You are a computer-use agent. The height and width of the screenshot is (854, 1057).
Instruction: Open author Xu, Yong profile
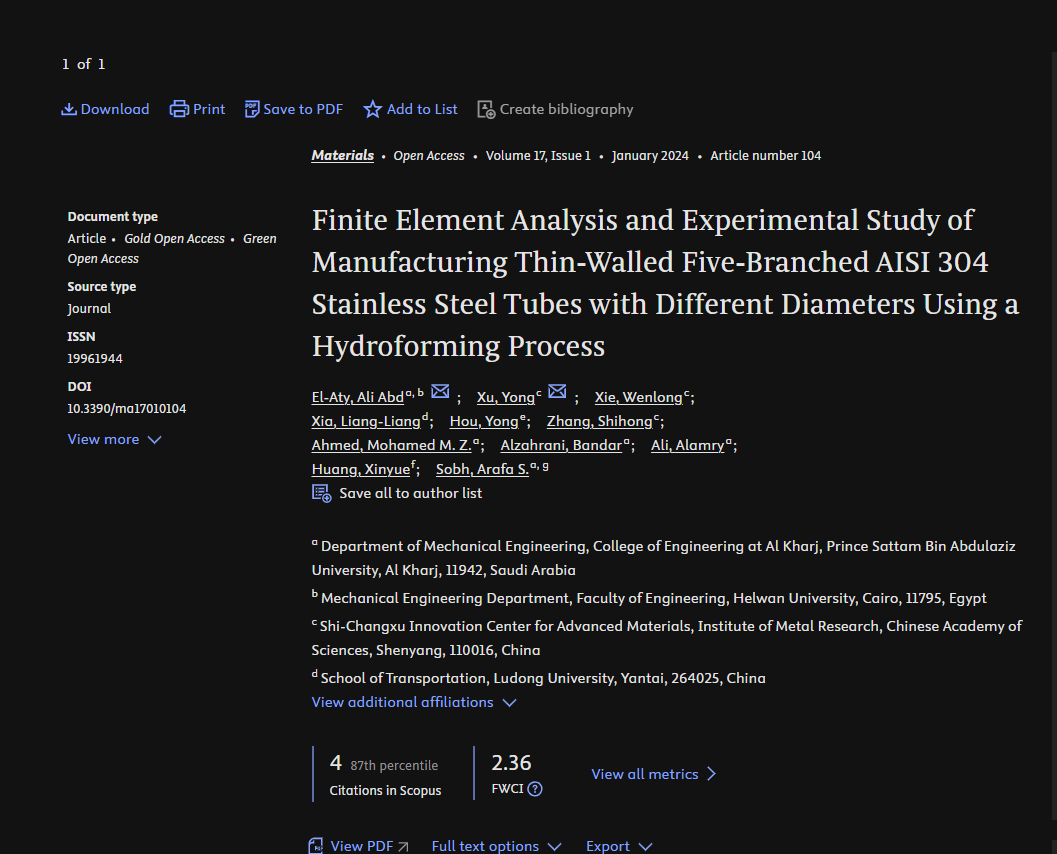506,398
